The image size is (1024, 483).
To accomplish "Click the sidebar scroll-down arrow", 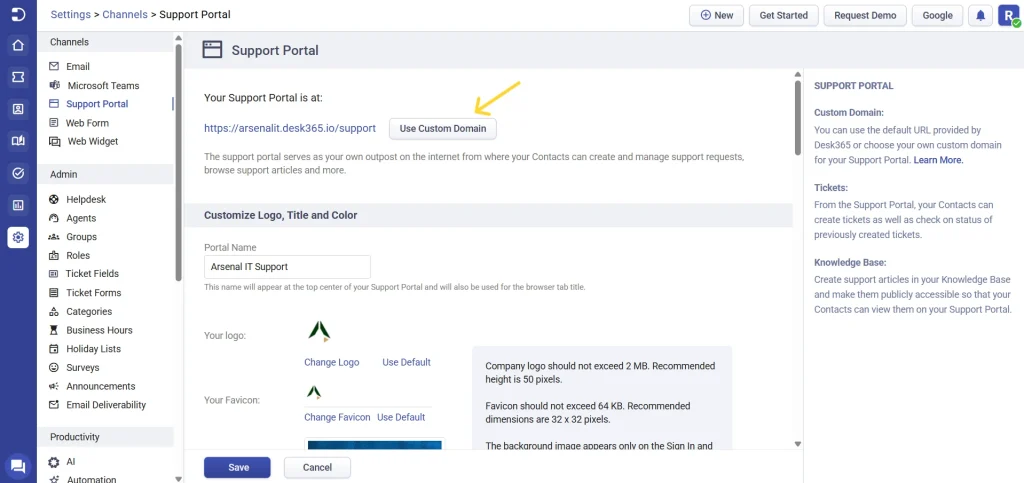I will point(178,478).
